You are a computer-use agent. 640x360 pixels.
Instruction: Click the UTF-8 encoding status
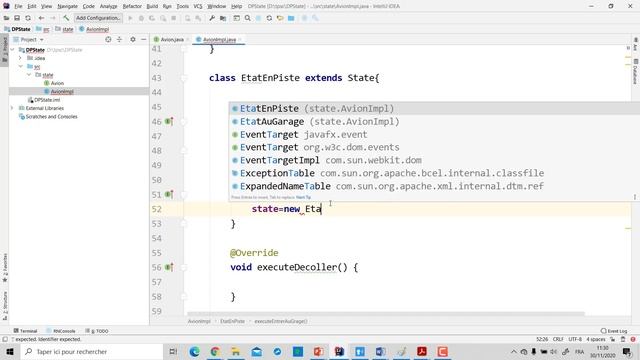[x=575, y=339]
